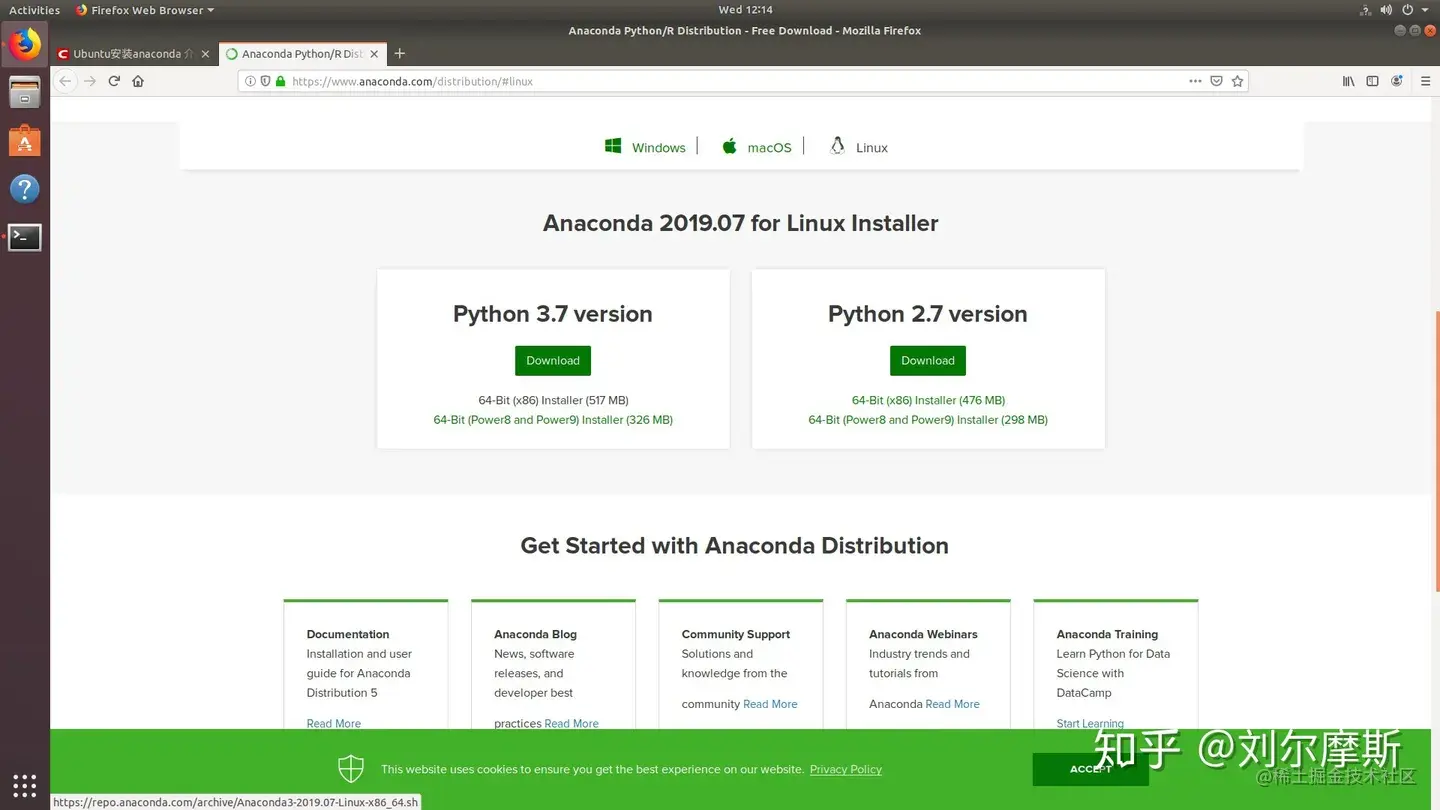
Task: Launch Ubuntu Software from the dock
Action: point(25,141)
